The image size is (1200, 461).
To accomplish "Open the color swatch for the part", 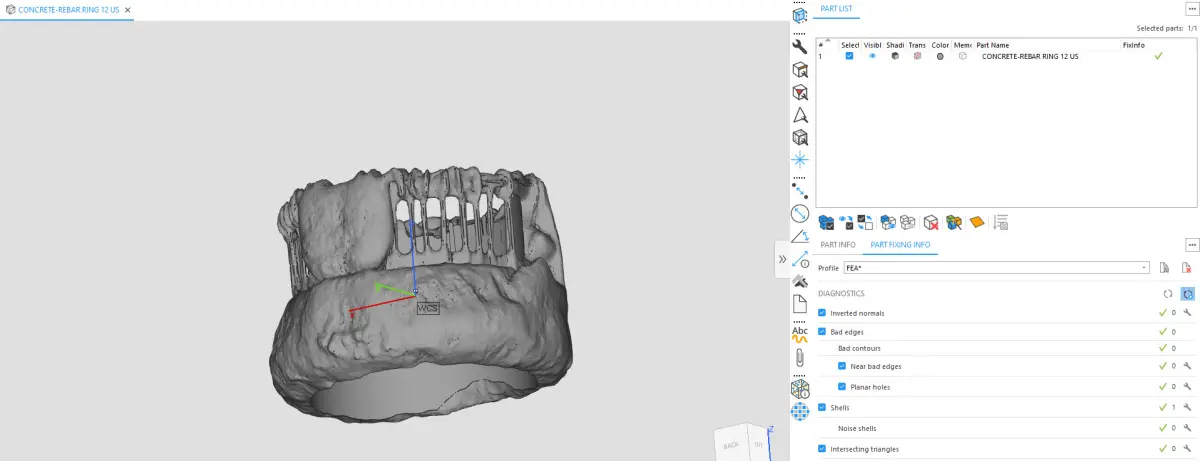I will point(940,56).
